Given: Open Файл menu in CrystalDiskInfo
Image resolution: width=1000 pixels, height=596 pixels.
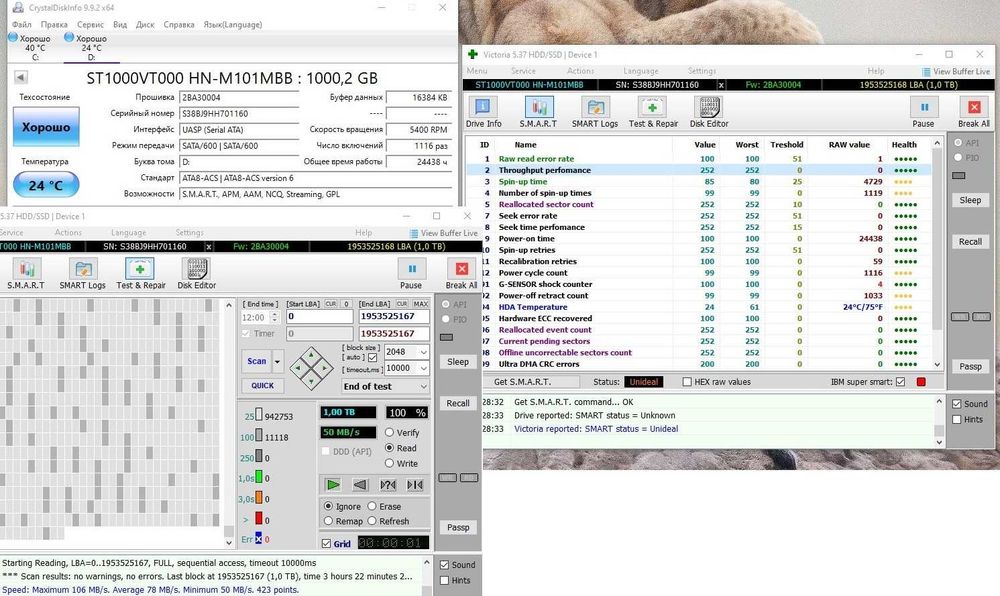Looking at the screenshot, I should (x=22, y=24).
